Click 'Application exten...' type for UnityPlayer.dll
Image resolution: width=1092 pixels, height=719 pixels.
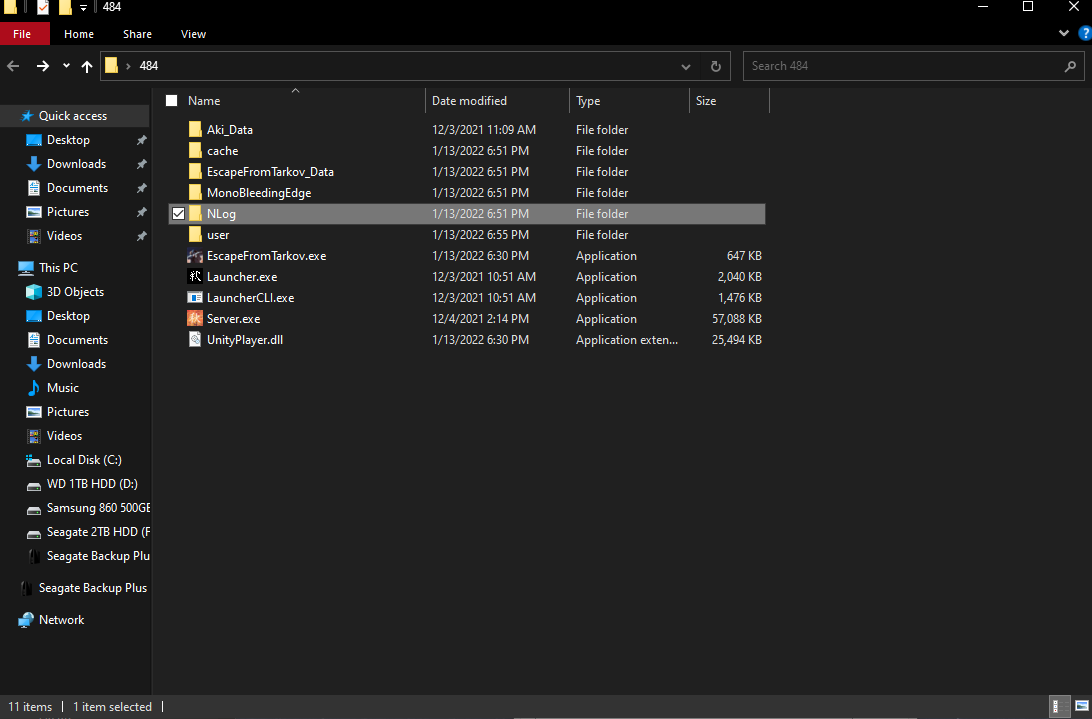click(x=627, y=339)
